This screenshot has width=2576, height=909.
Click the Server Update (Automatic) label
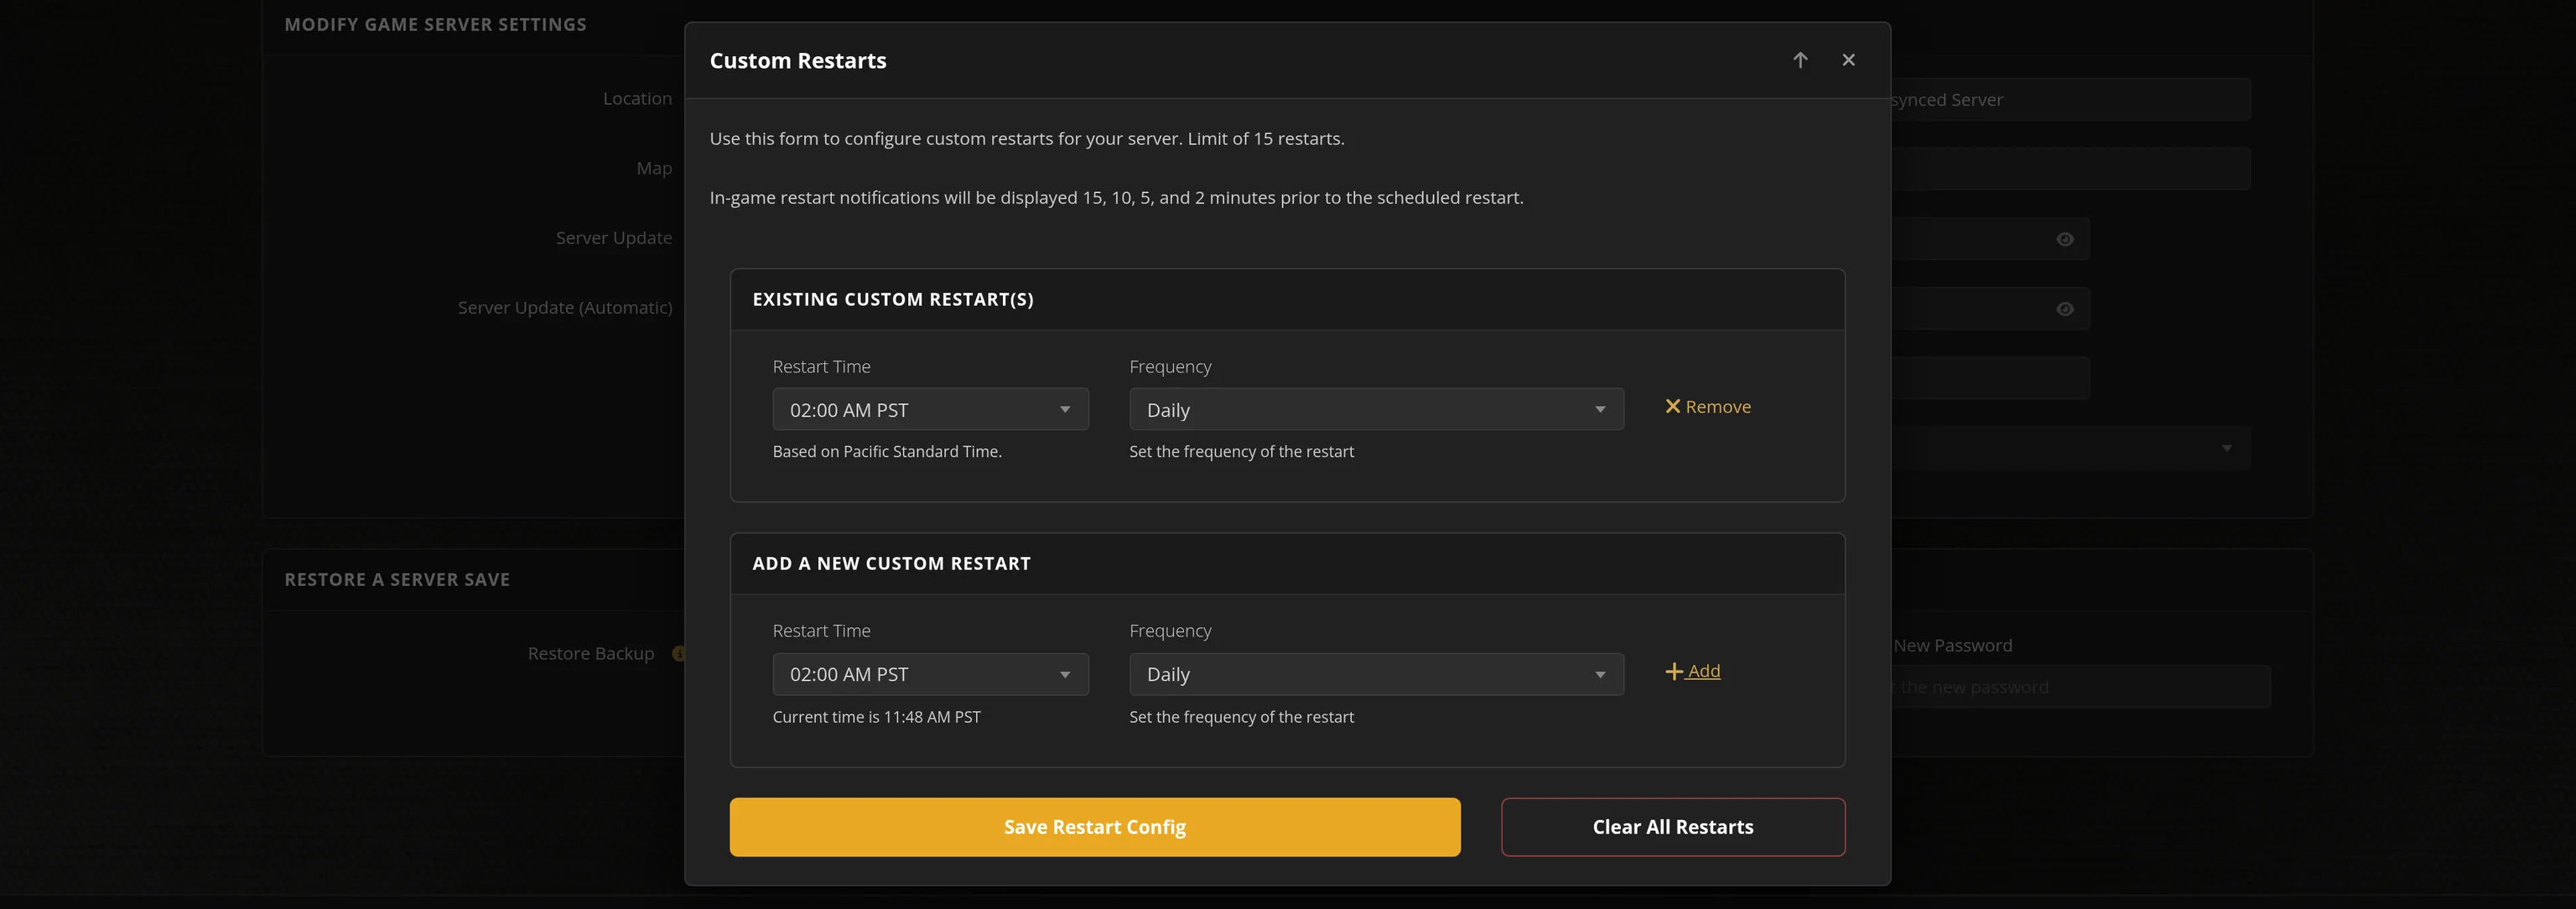[x=565, y=307]
